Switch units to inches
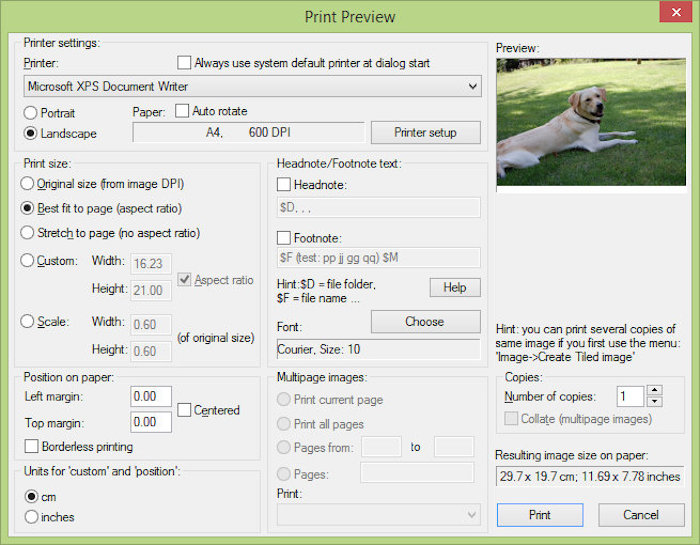 click(32, 517)
